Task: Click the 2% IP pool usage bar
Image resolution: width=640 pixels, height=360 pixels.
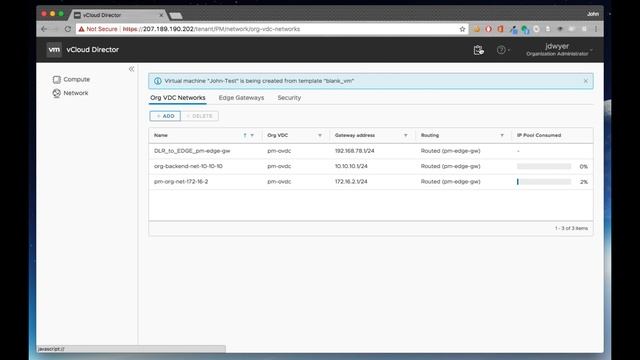Action: pyautogui.click(x=544, y=182)
